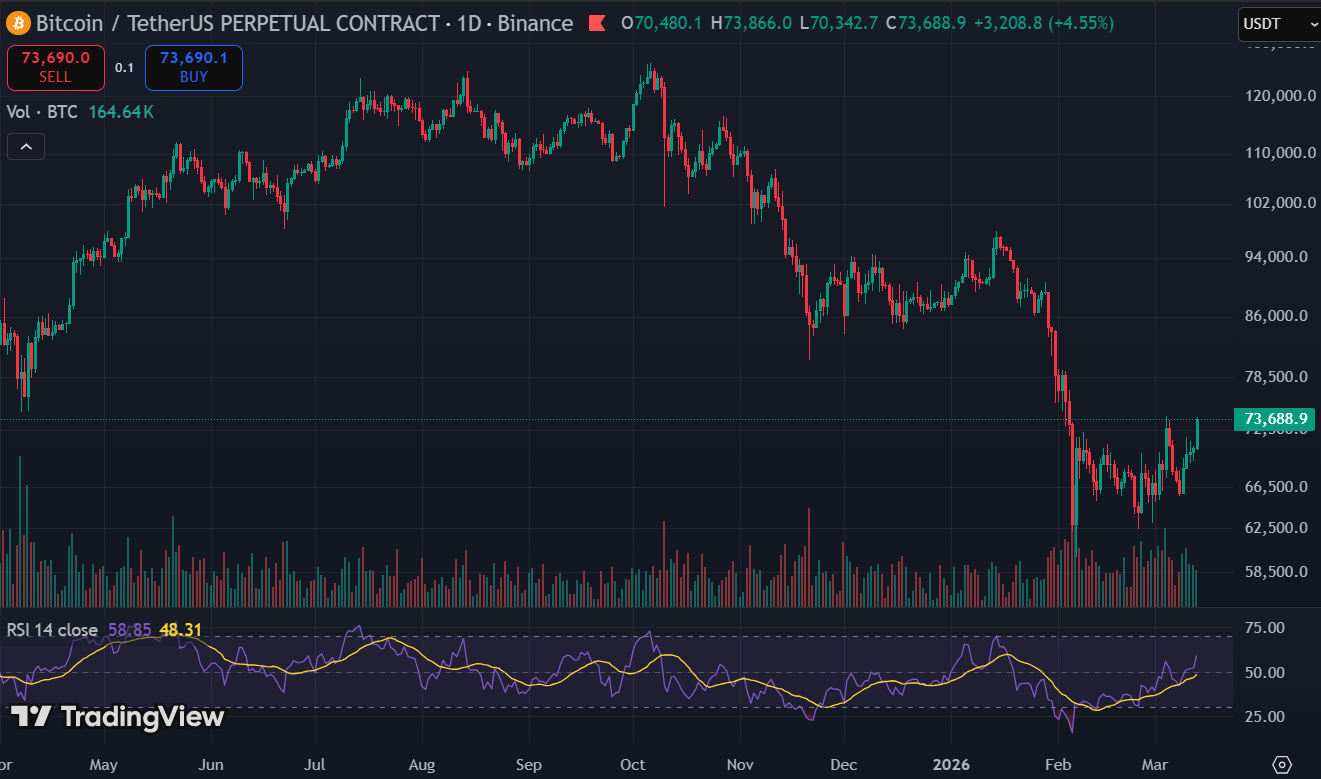Select the 164.64K volume value
Screen dimensions: 1321x779
[x=121, y=112]
